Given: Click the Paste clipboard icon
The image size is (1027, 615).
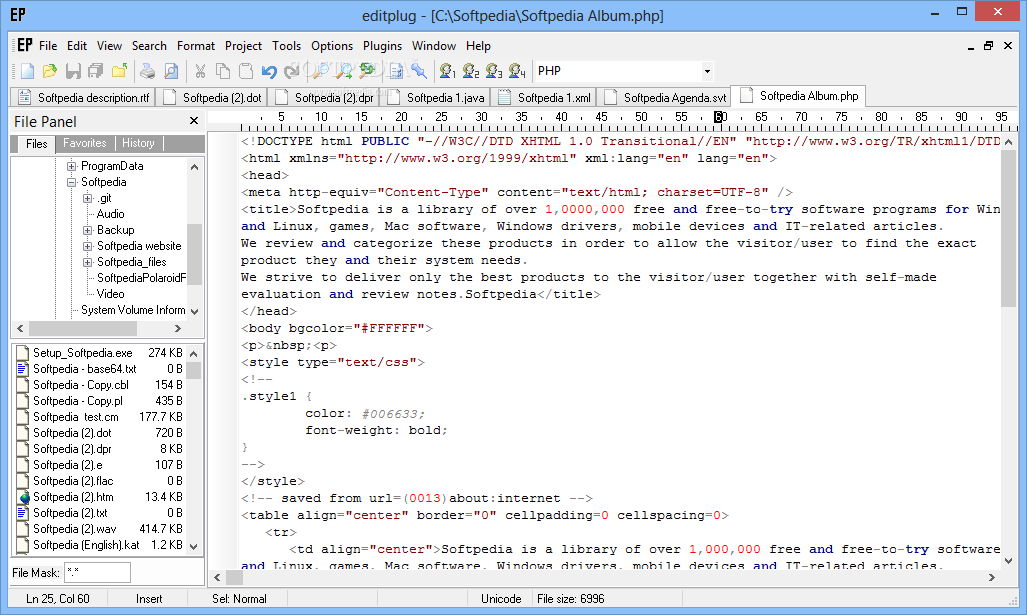Looking at the screenshot, I should (x=246, y=71).
